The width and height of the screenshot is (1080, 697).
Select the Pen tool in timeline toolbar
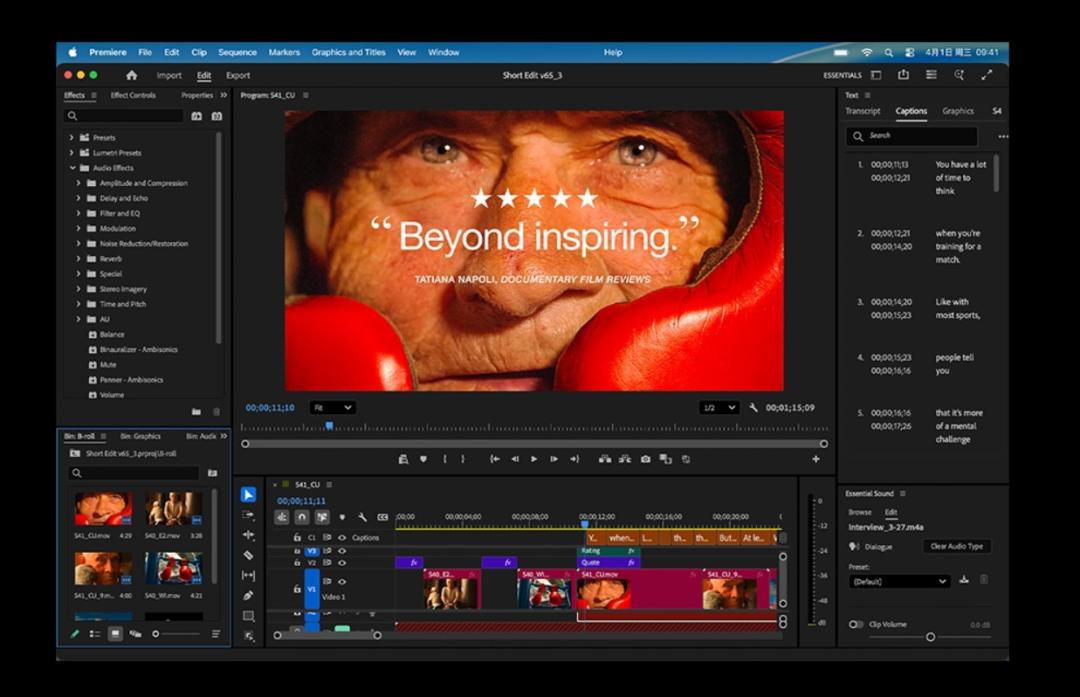click(249, 596)
